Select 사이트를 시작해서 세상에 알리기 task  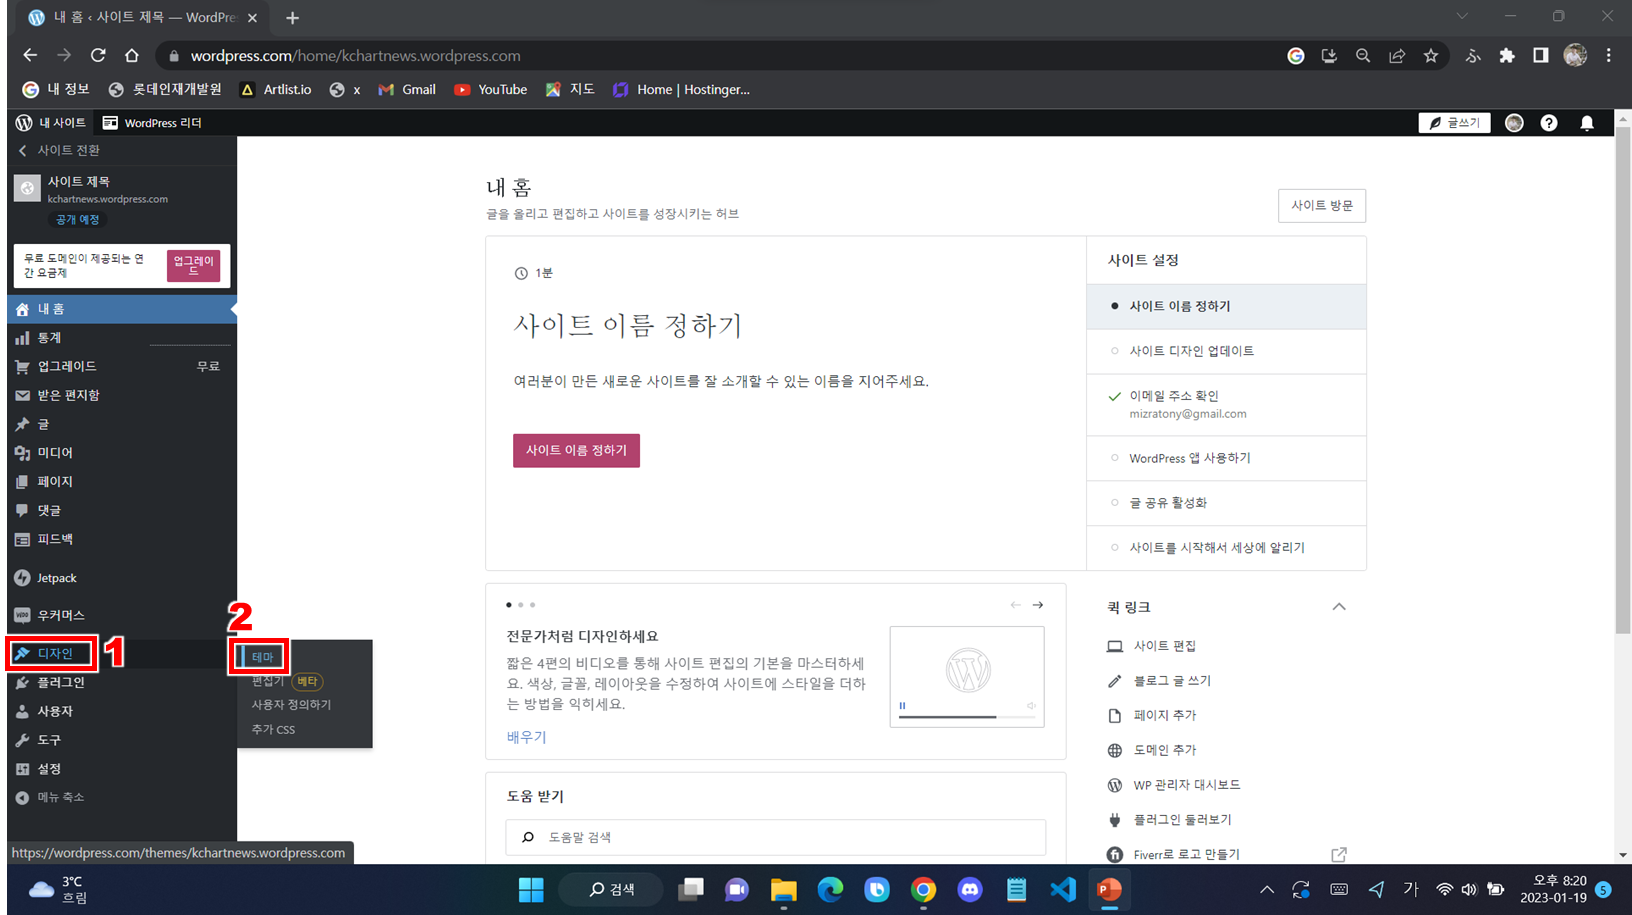tap(1226, 548)
